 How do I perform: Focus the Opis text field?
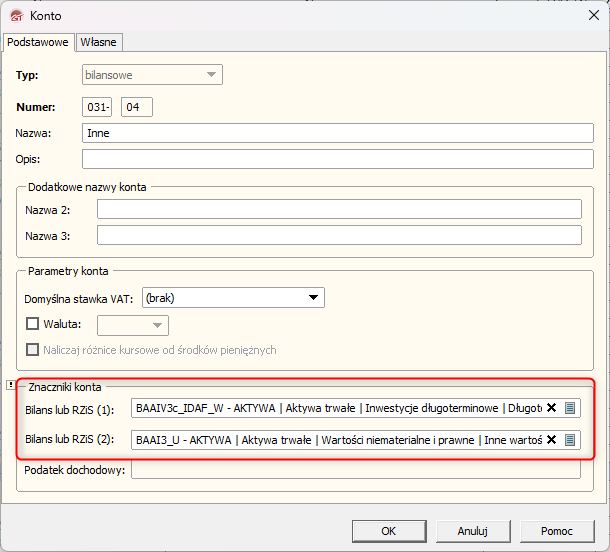331,159
